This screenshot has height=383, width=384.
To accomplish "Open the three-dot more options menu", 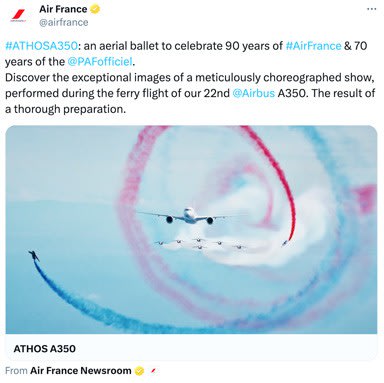I will [371, 9].
